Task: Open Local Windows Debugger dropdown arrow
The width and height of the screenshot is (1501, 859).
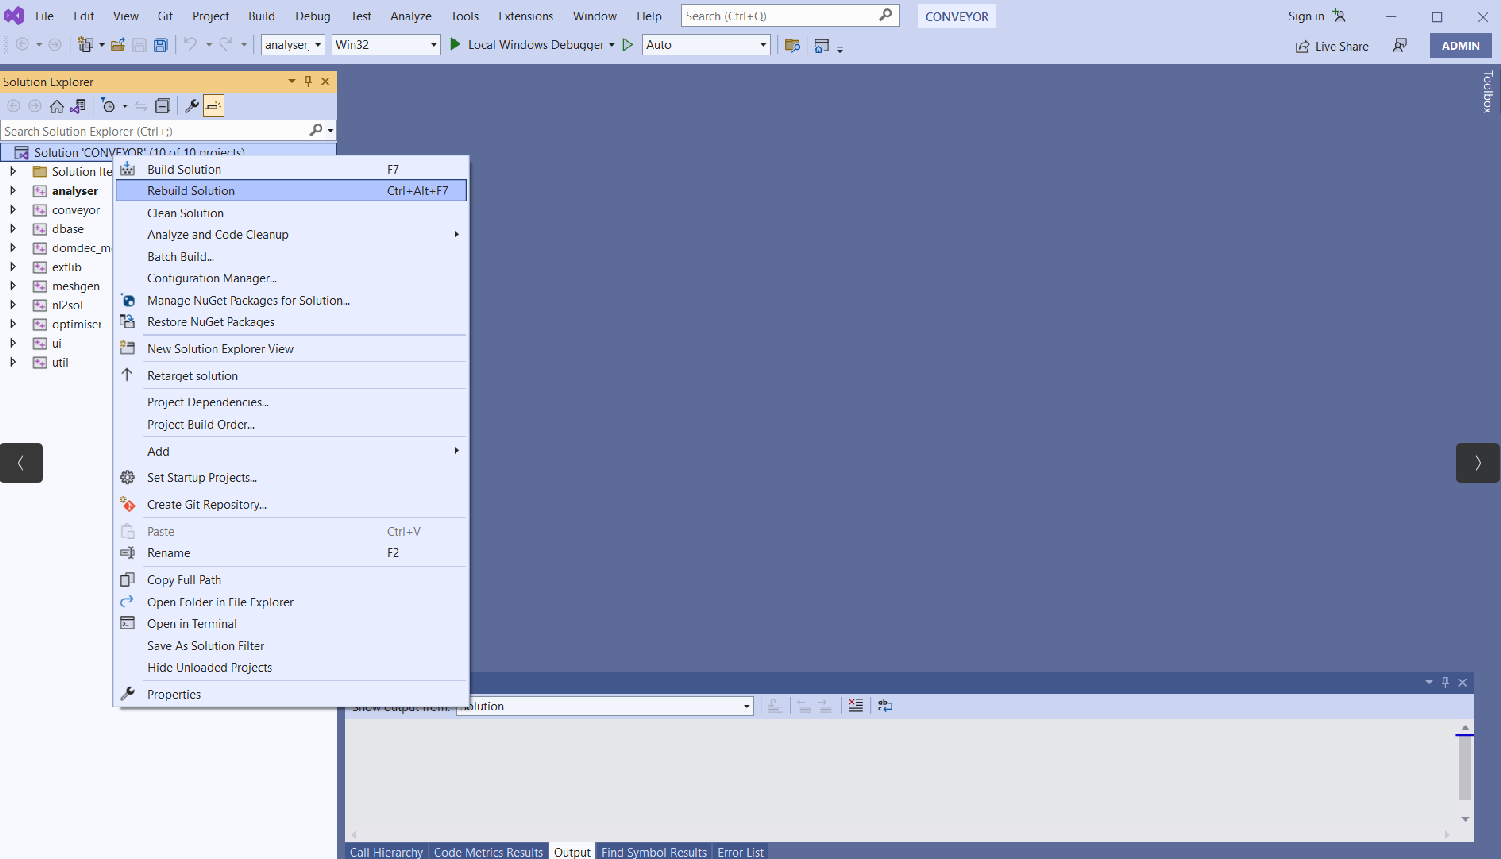Action: coord(612,45)
